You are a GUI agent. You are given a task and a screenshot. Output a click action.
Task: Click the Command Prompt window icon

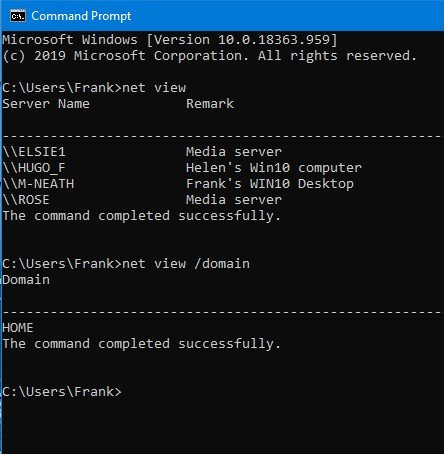[x=17, y=16]
